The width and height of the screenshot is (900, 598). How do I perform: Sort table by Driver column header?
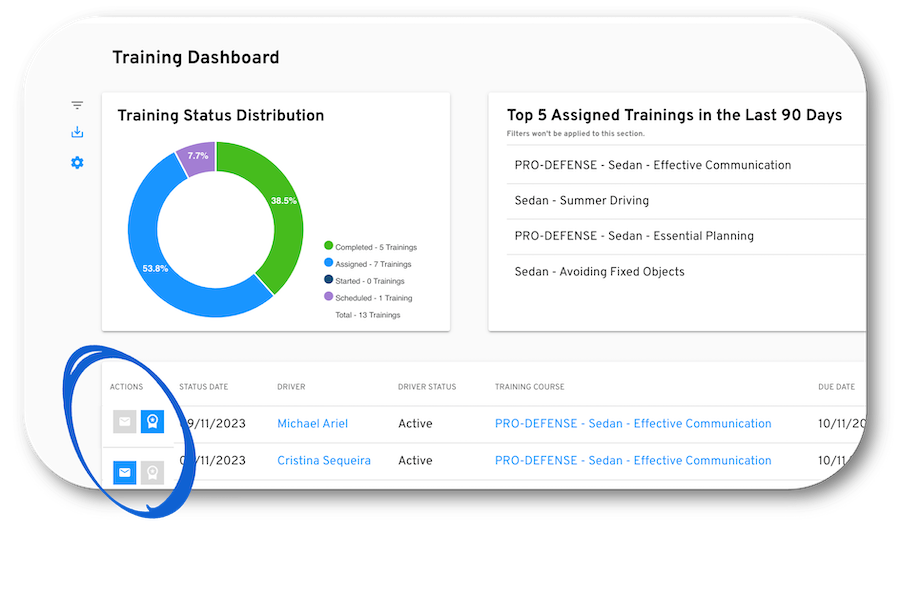(x=291, y=387)
